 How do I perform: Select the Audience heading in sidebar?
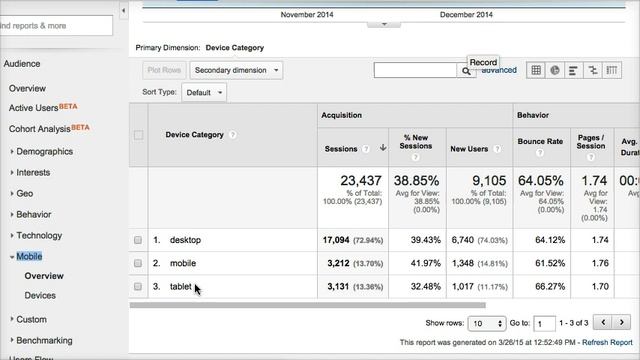point(22,64)
